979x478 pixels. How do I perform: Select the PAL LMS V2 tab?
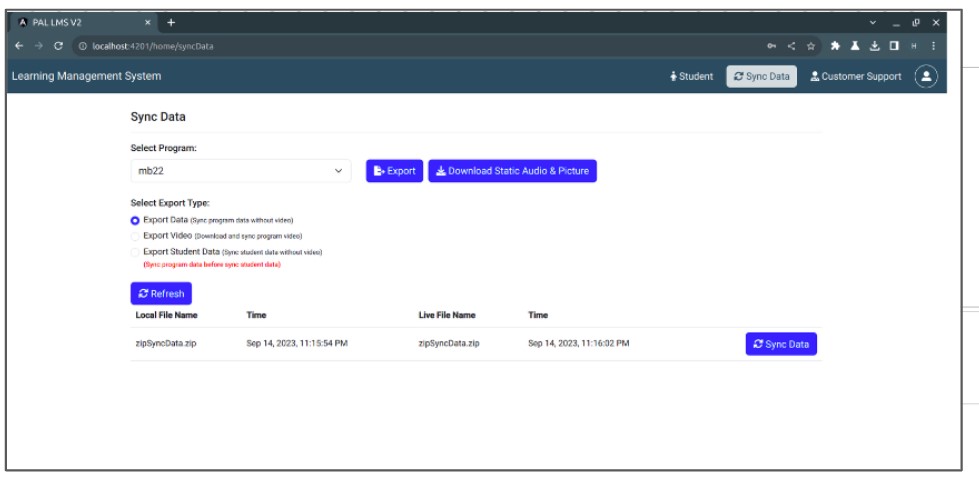coord(86,22)
